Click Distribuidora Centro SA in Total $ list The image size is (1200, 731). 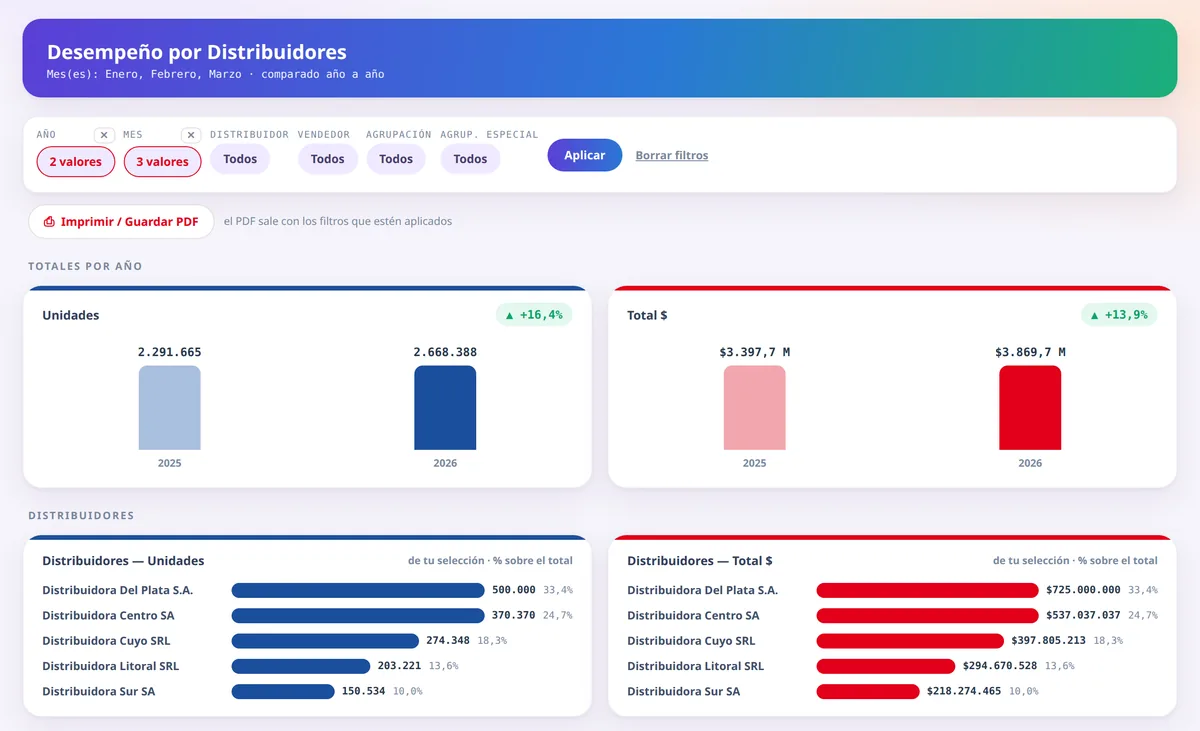pos(693,615)
